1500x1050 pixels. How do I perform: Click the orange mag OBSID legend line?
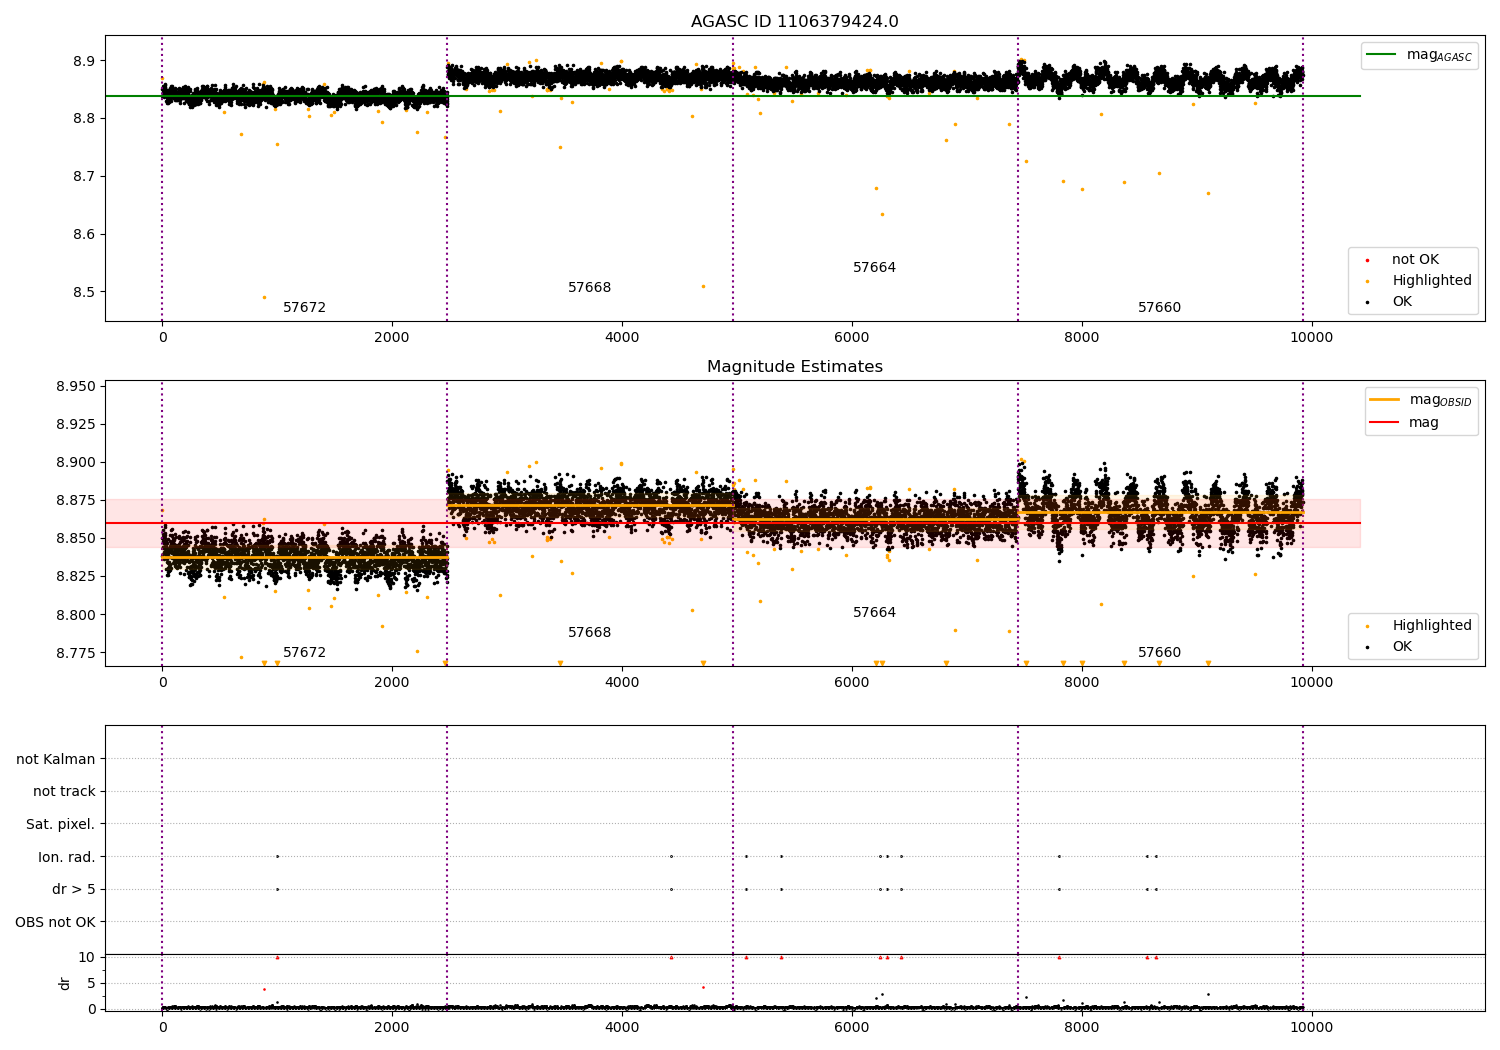1384,399
